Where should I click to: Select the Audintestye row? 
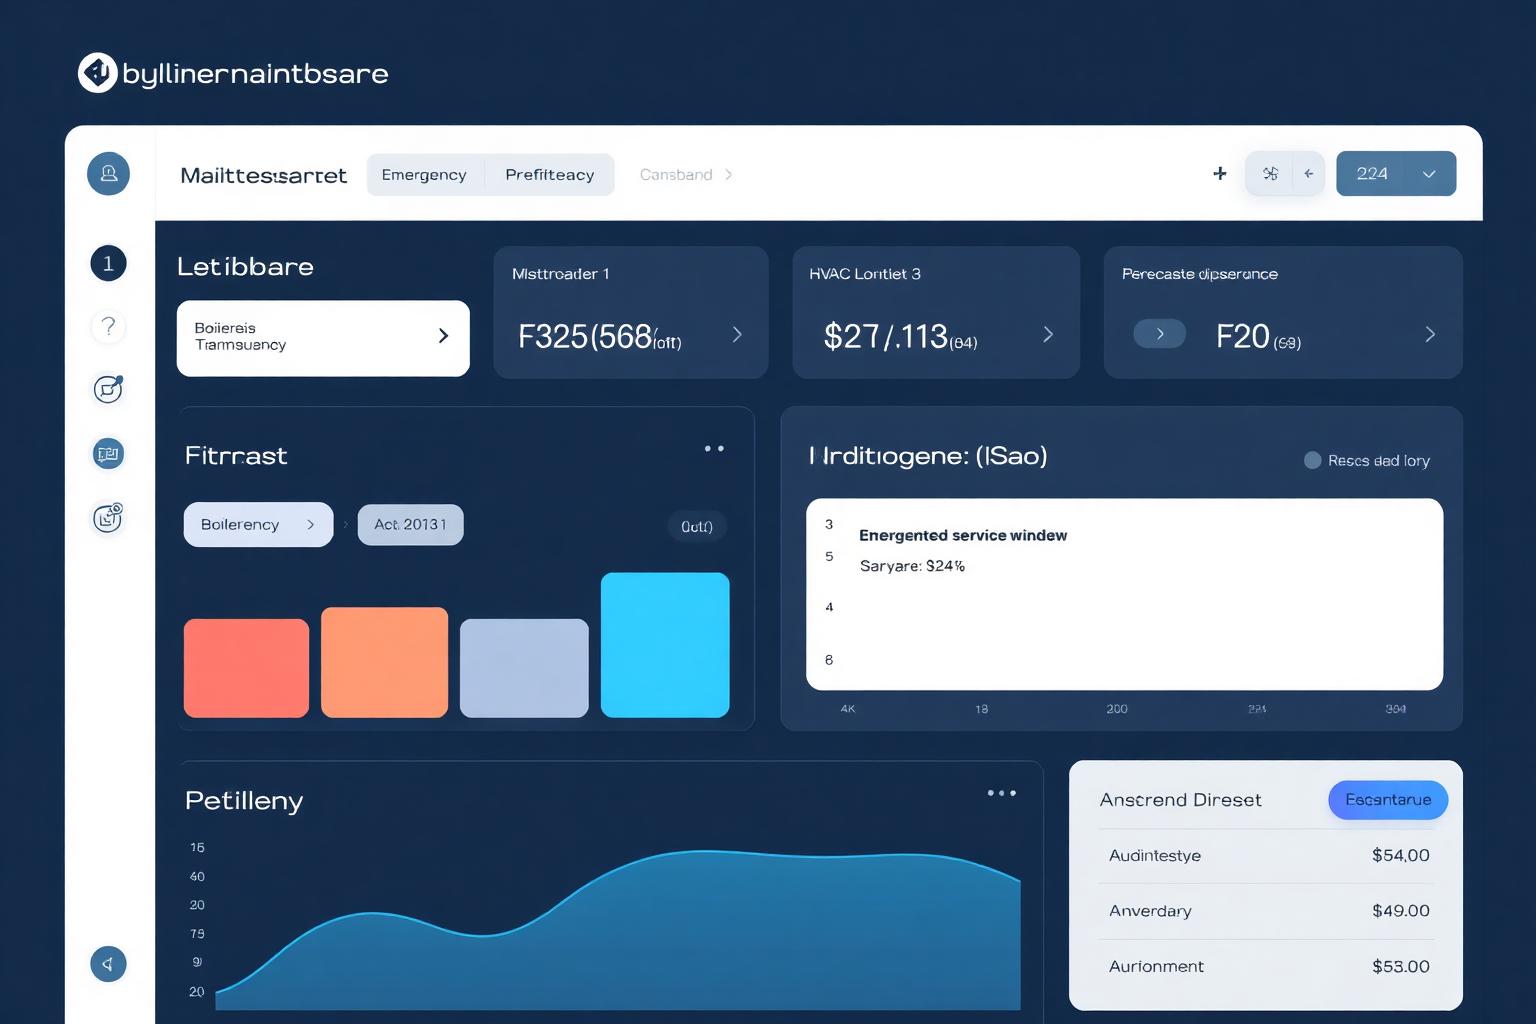point(1266,856)
